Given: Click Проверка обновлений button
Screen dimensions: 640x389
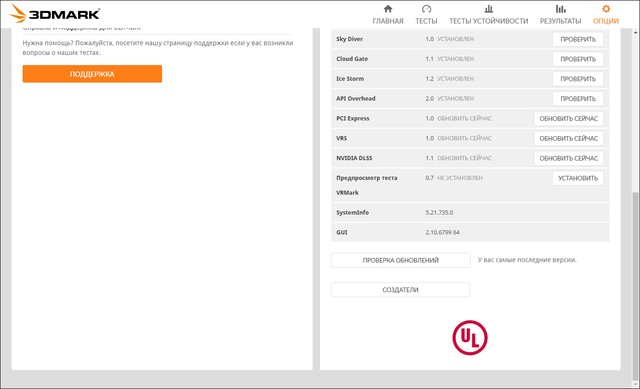Looking at the screenshot, I should click(x=400, y=260).
